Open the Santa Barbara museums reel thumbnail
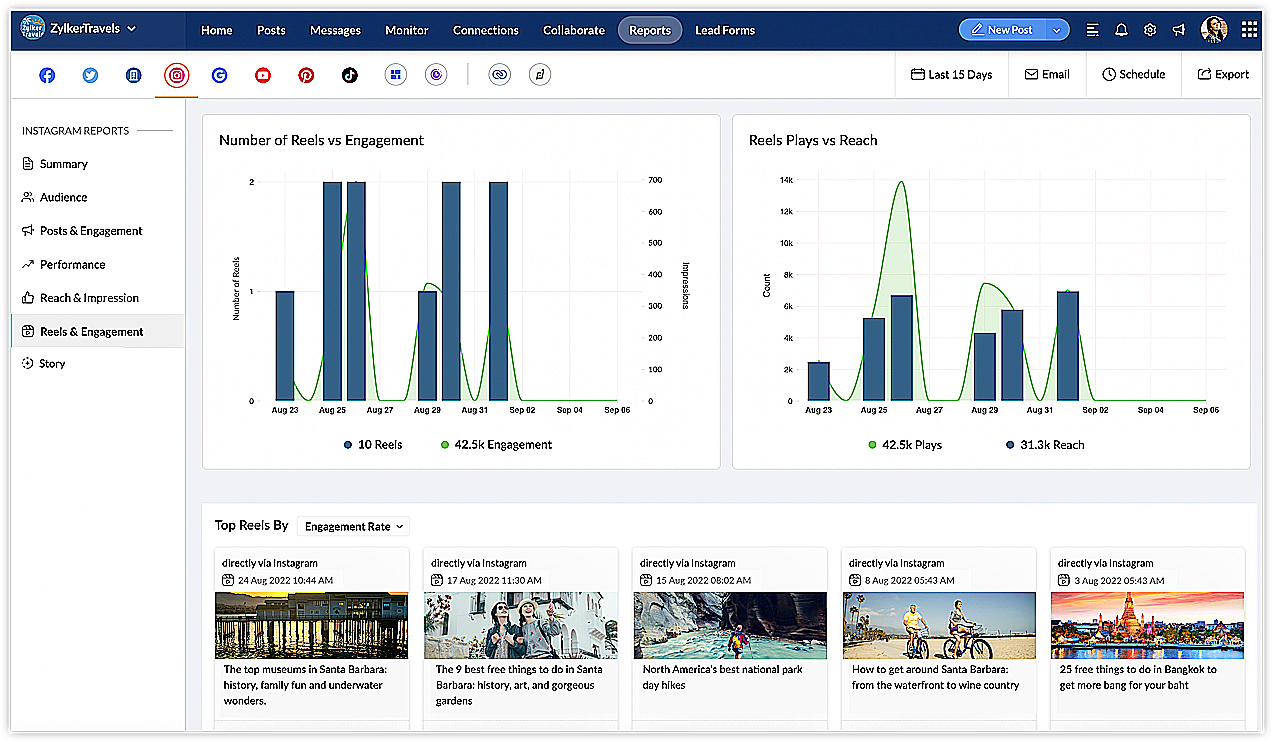Screen dimensions: 1273x742 coord(311,625)
